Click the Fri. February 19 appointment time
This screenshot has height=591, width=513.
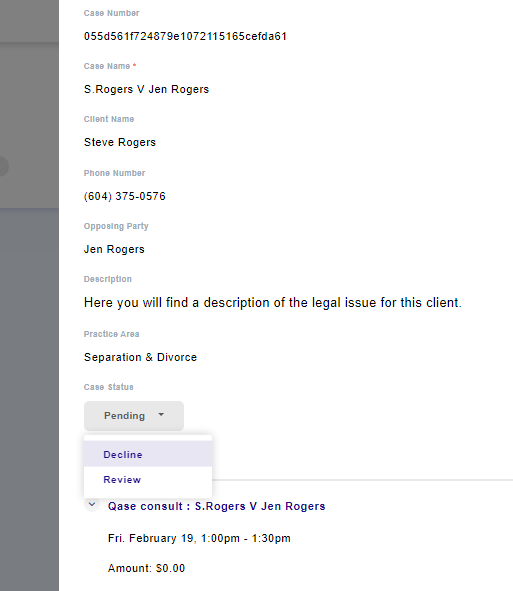pos(199,538)
